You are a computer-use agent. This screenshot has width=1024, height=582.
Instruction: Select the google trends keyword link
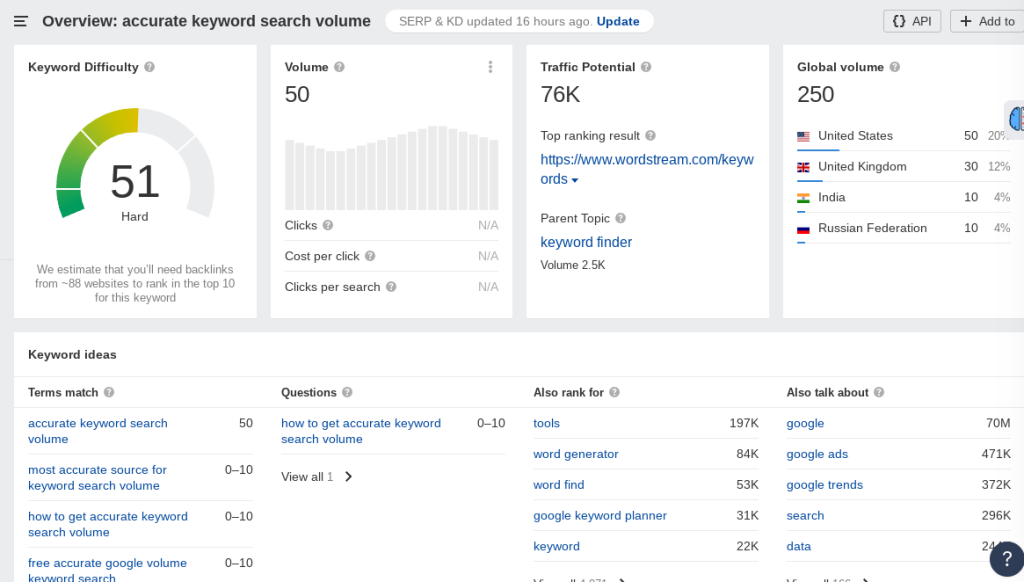(824, 485)
